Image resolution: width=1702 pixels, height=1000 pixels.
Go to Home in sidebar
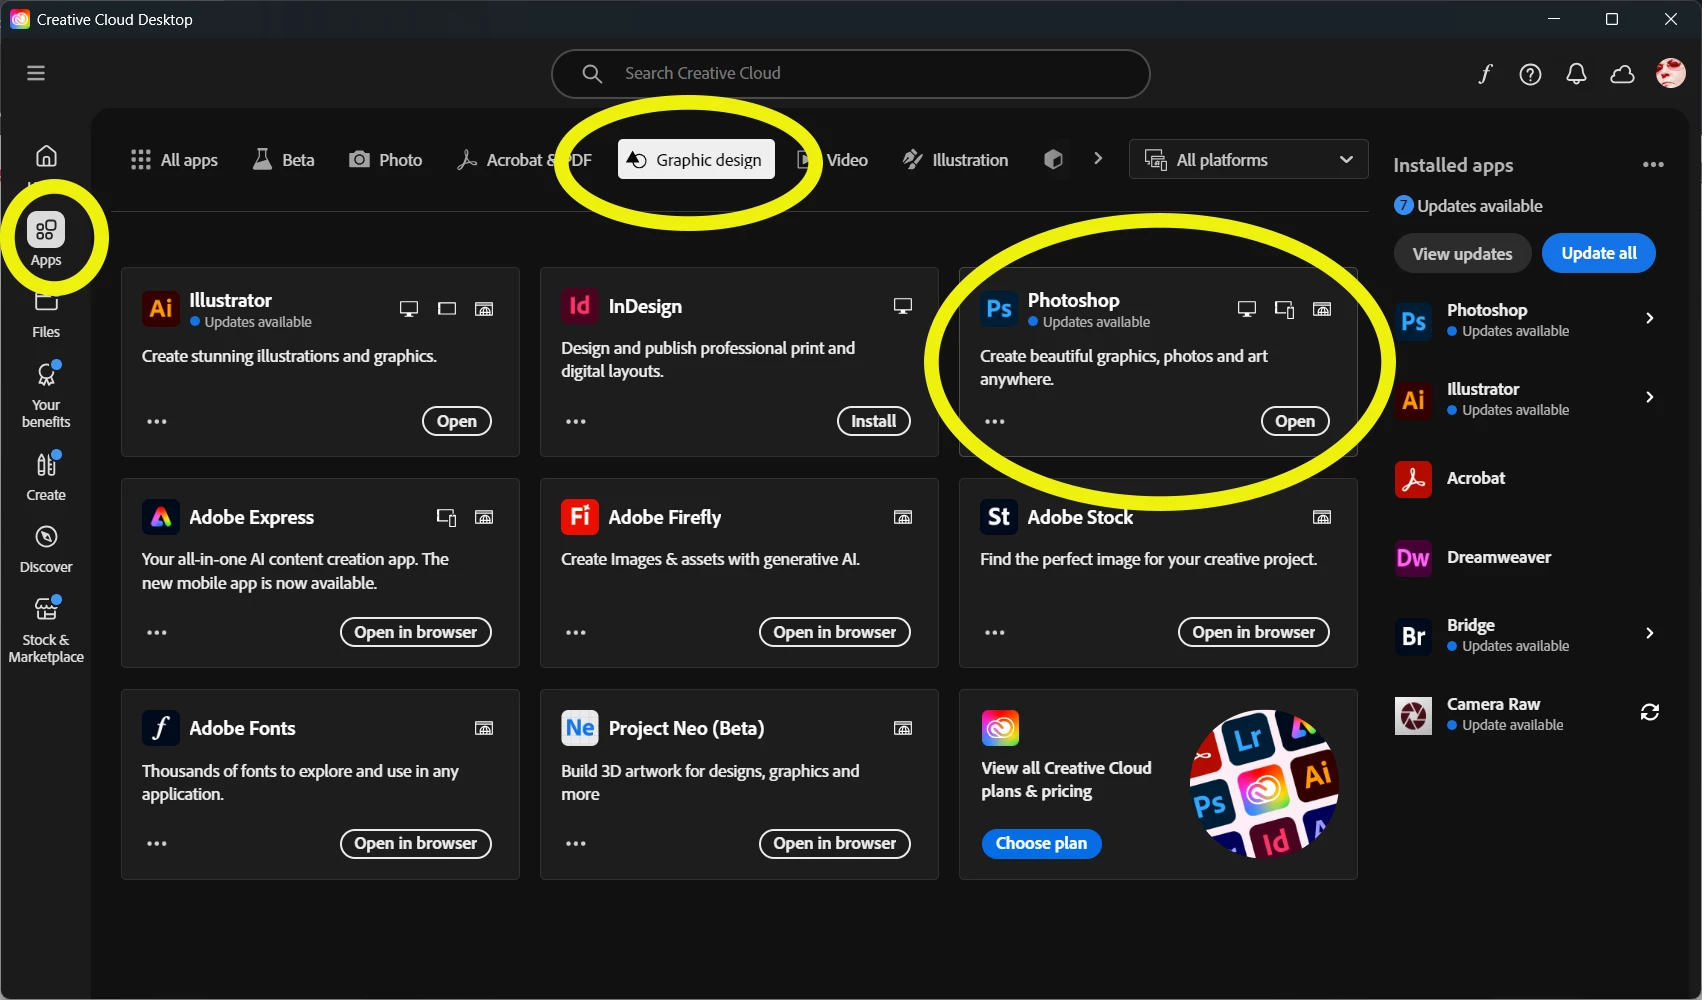tap(46, 156)
